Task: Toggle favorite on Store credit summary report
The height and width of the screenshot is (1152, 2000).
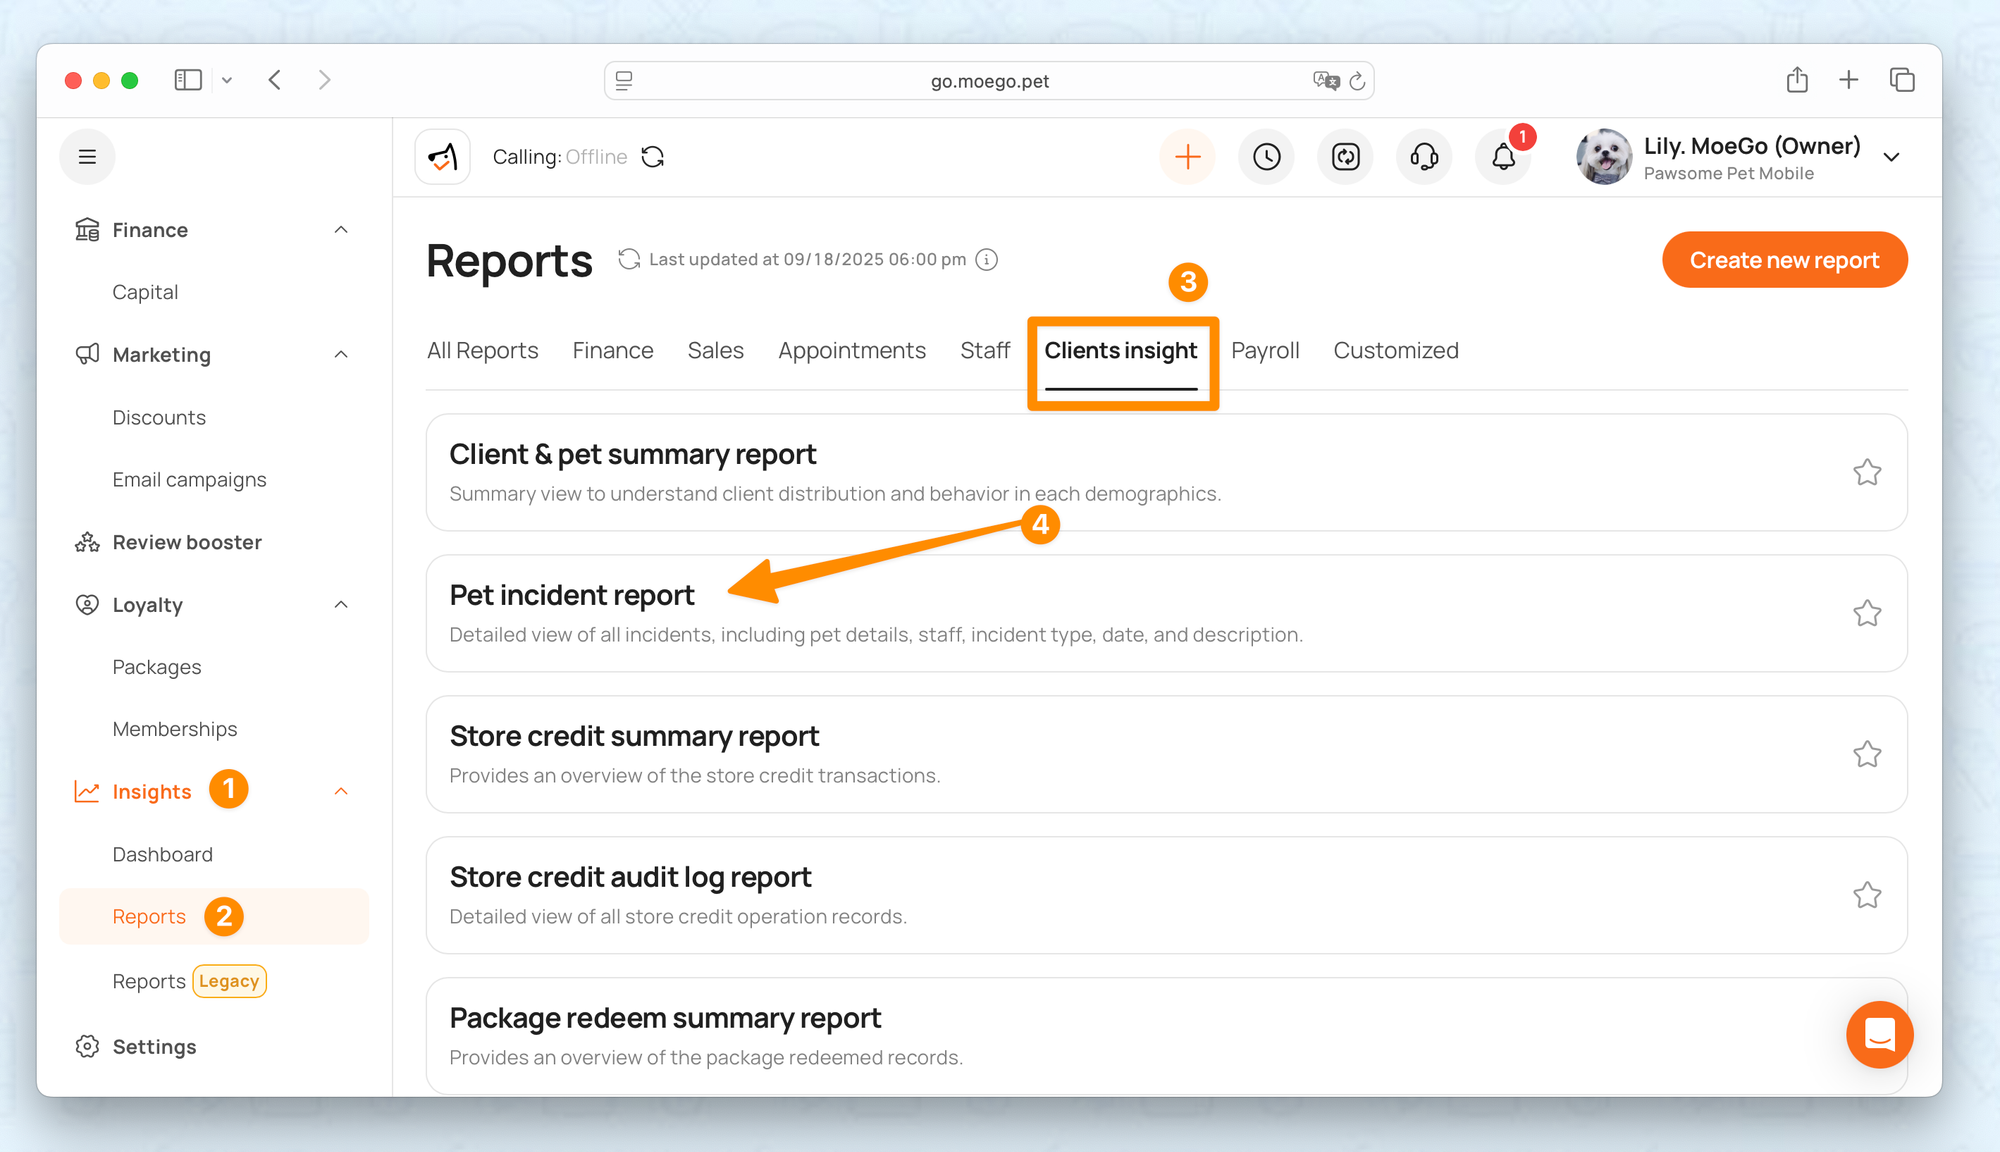Action: click(1866, 754)
